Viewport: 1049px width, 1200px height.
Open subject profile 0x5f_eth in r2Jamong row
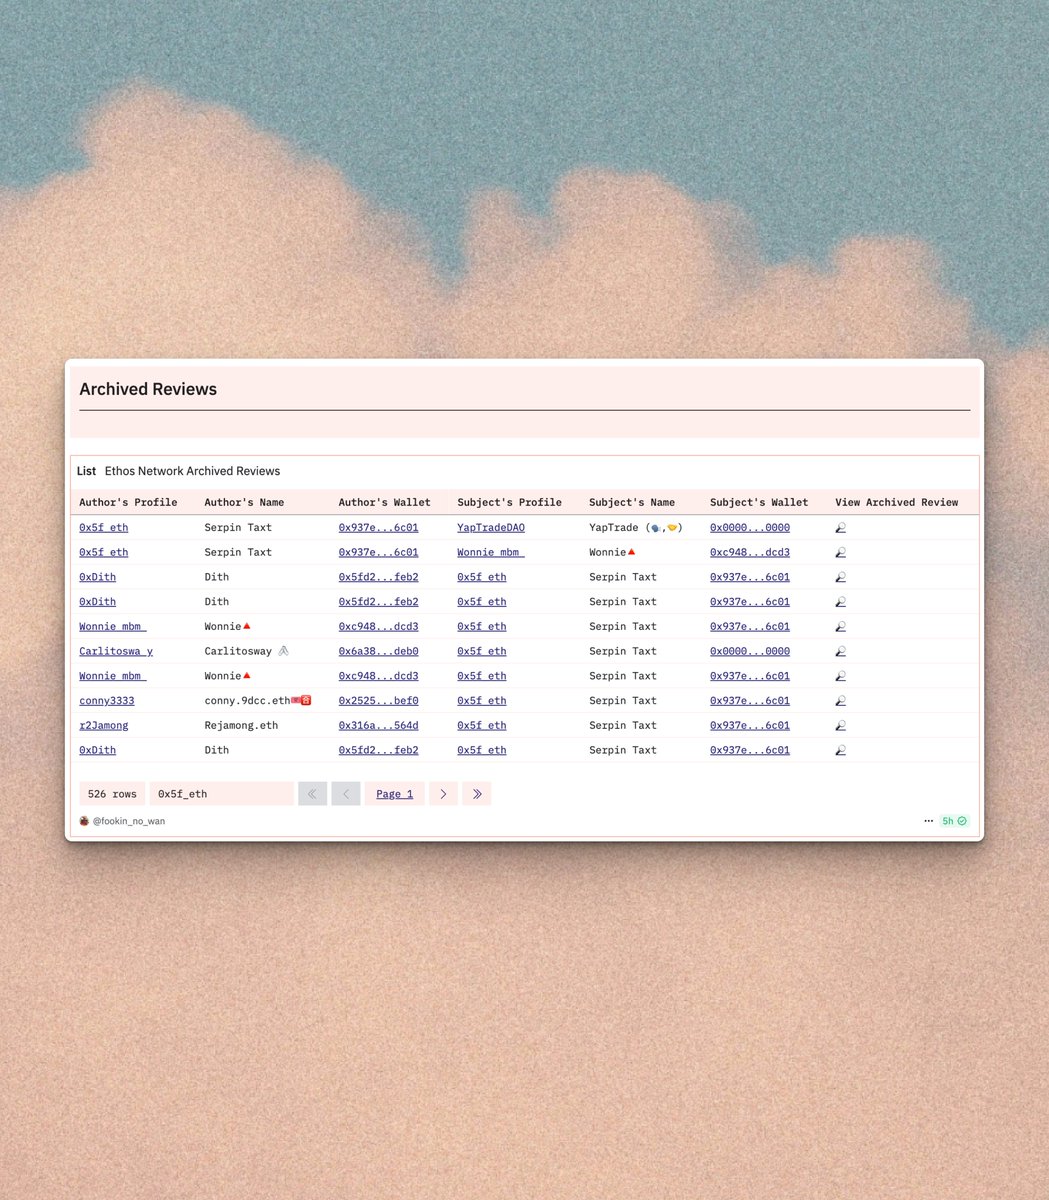pyautogui.click(x=482, y=725)
